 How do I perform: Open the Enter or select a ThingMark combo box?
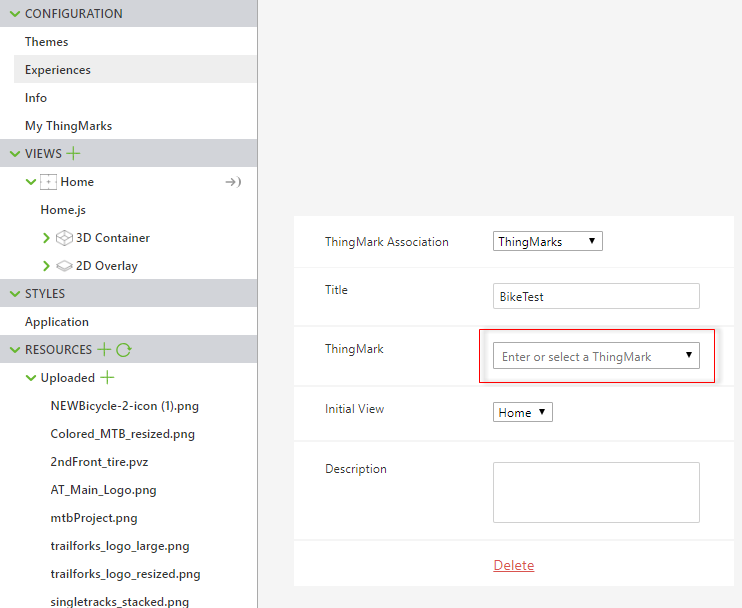coord(596,356)
